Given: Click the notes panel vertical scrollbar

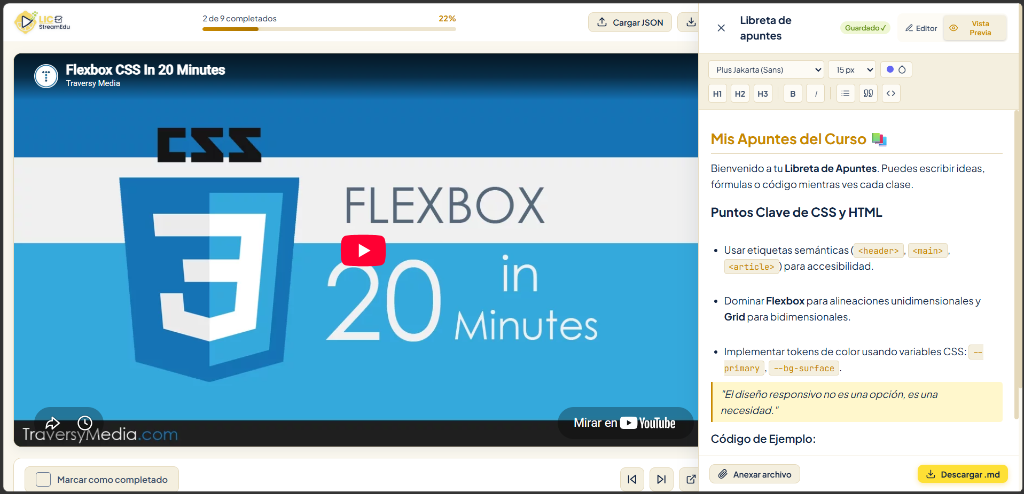Looking at the screenshot, I should 1016,264.
